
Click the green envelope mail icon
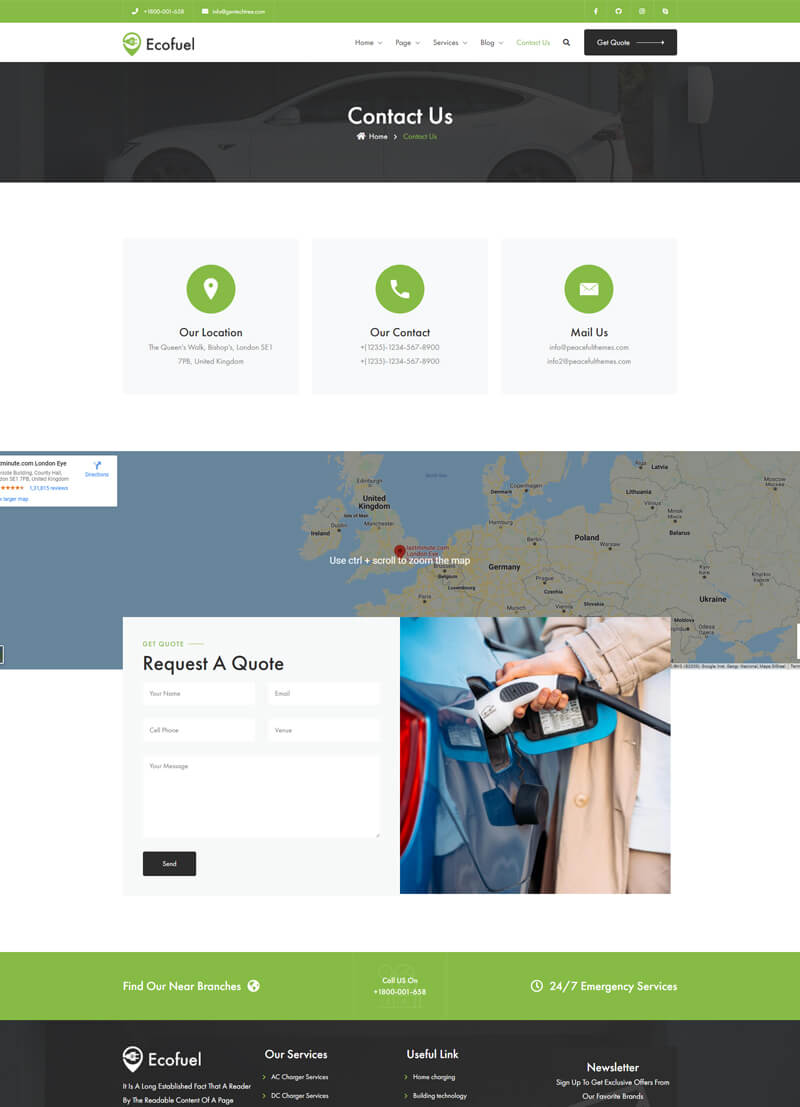(x=589, y=289)
